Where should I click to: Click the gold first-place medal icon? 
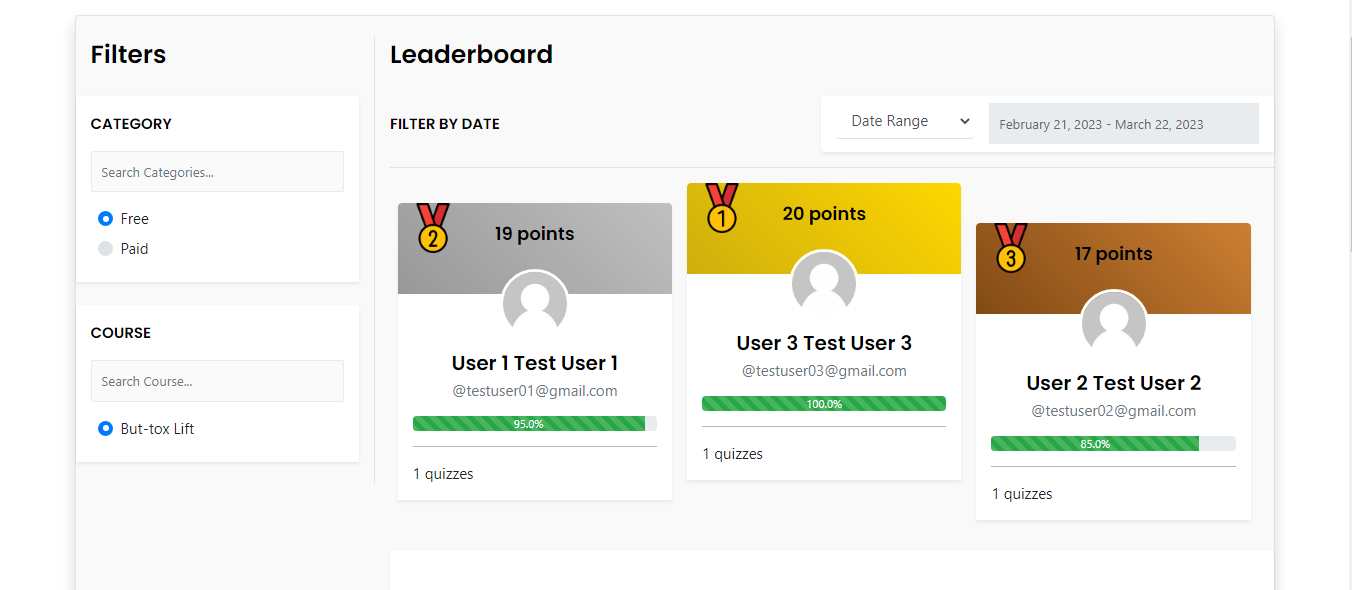click(x=722, y=208)
